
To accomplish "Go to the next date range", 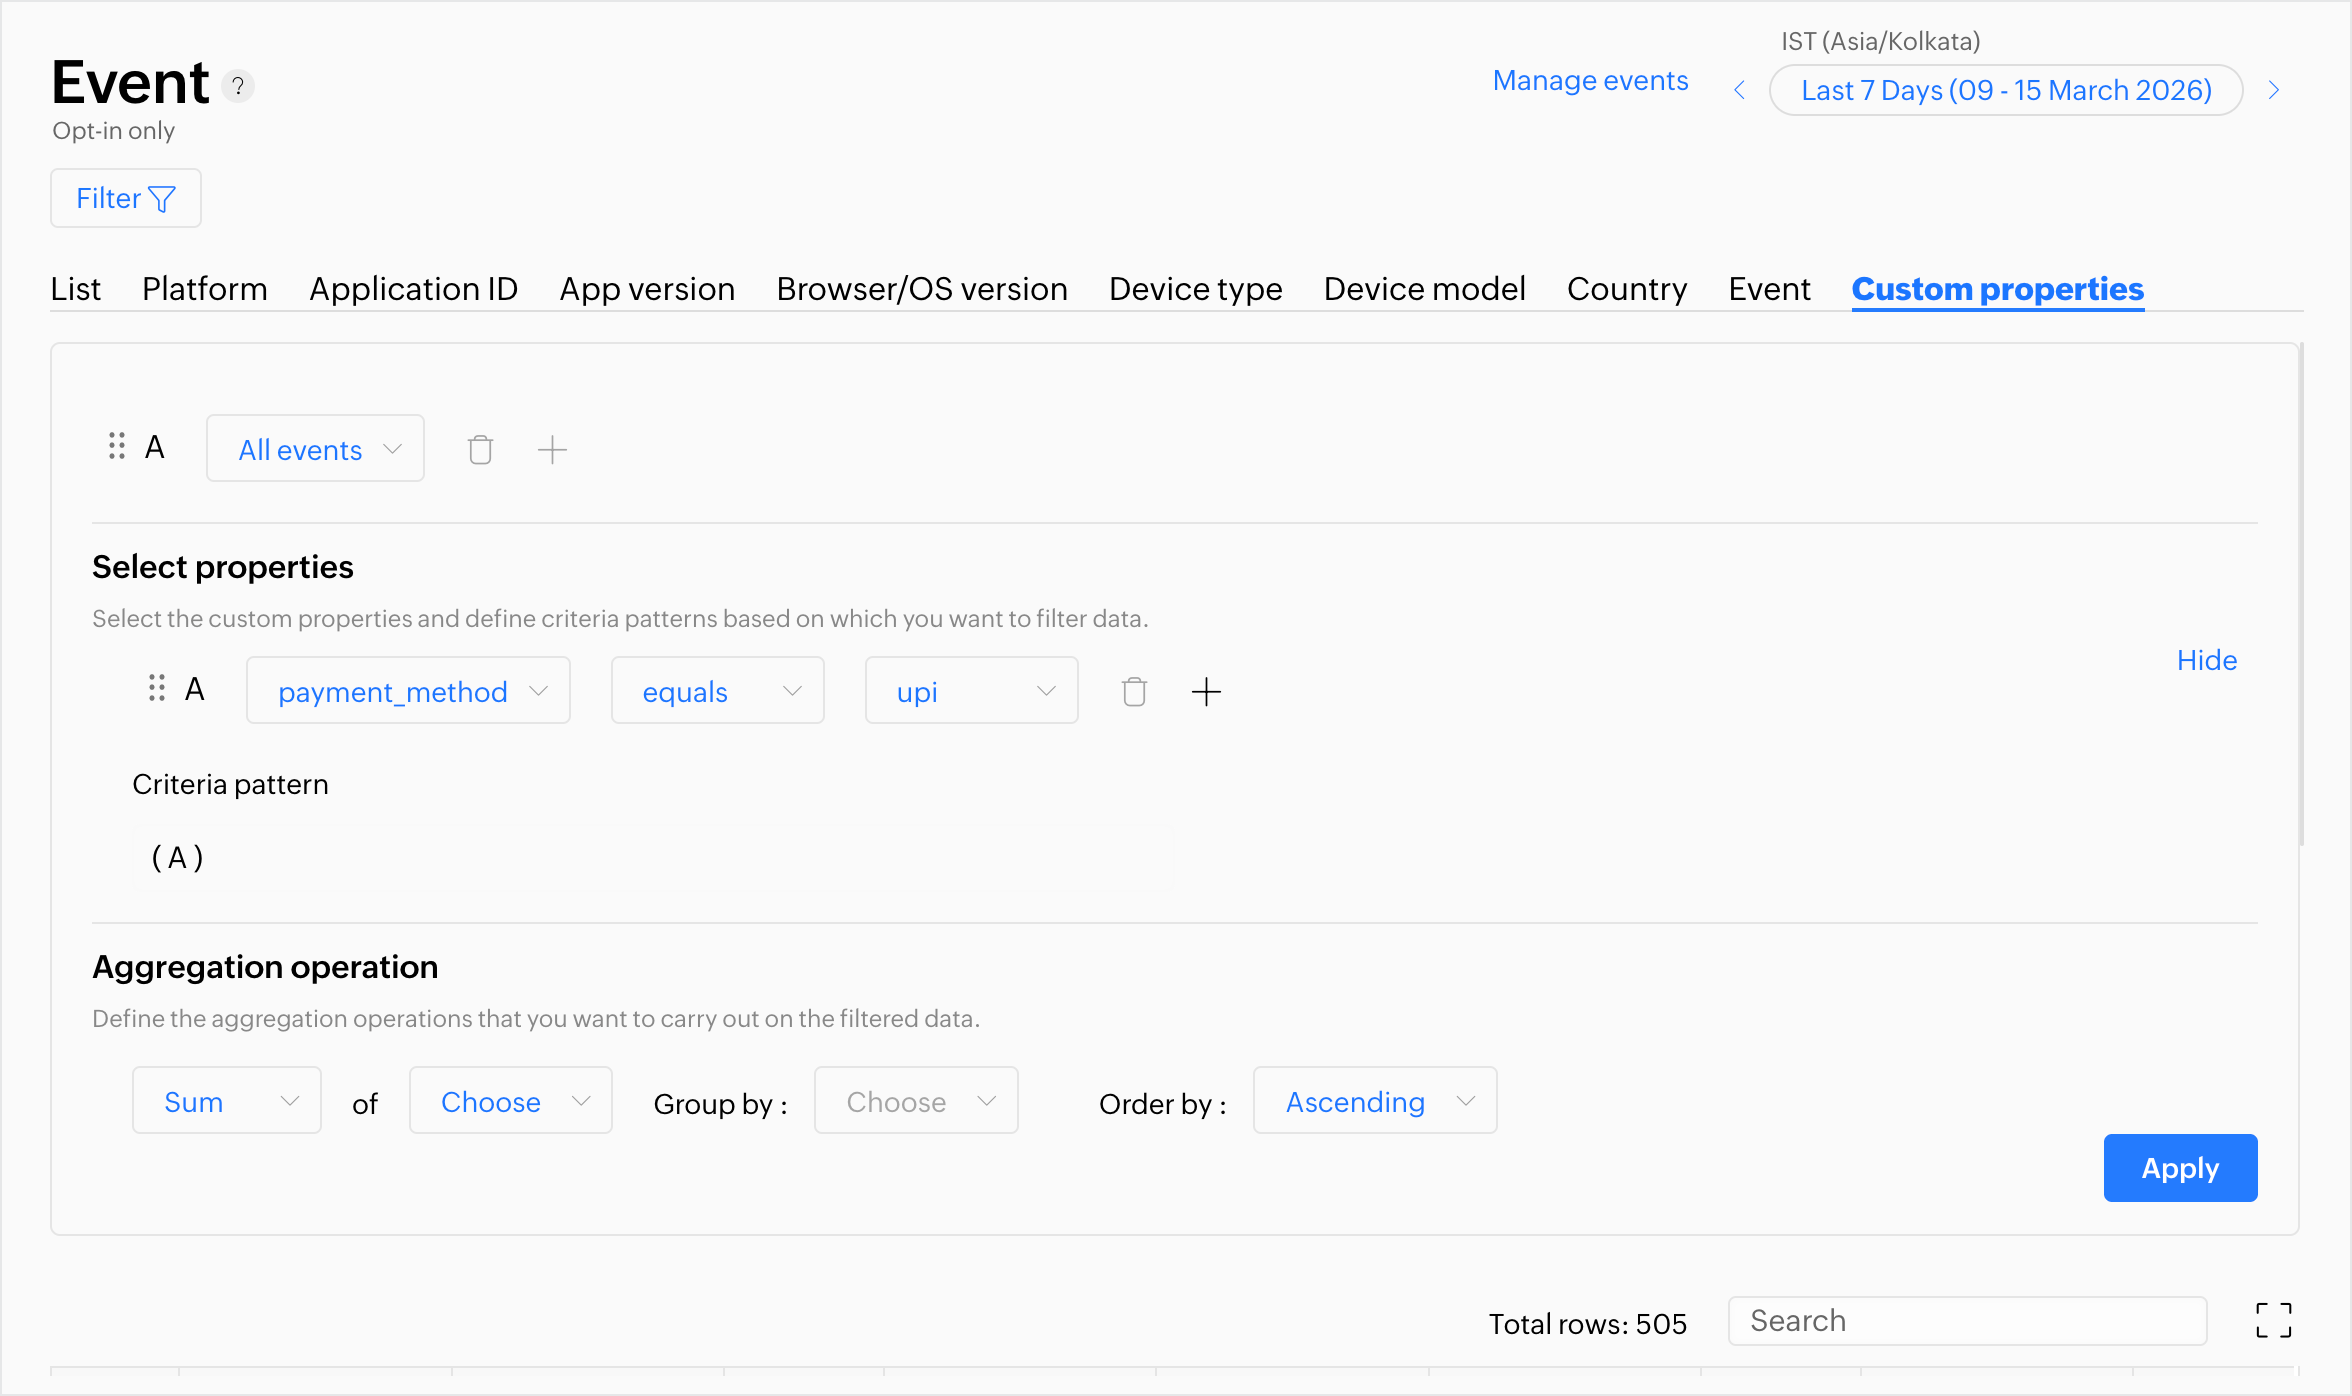I will pos(2274,90).
